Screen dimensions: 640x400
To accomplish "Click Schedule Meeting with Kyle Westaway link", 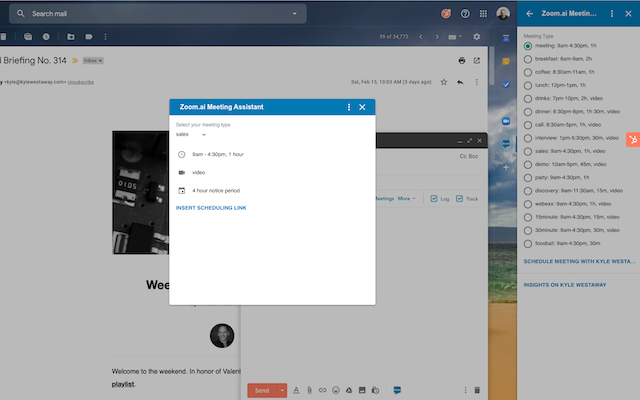I will [579, 260].
